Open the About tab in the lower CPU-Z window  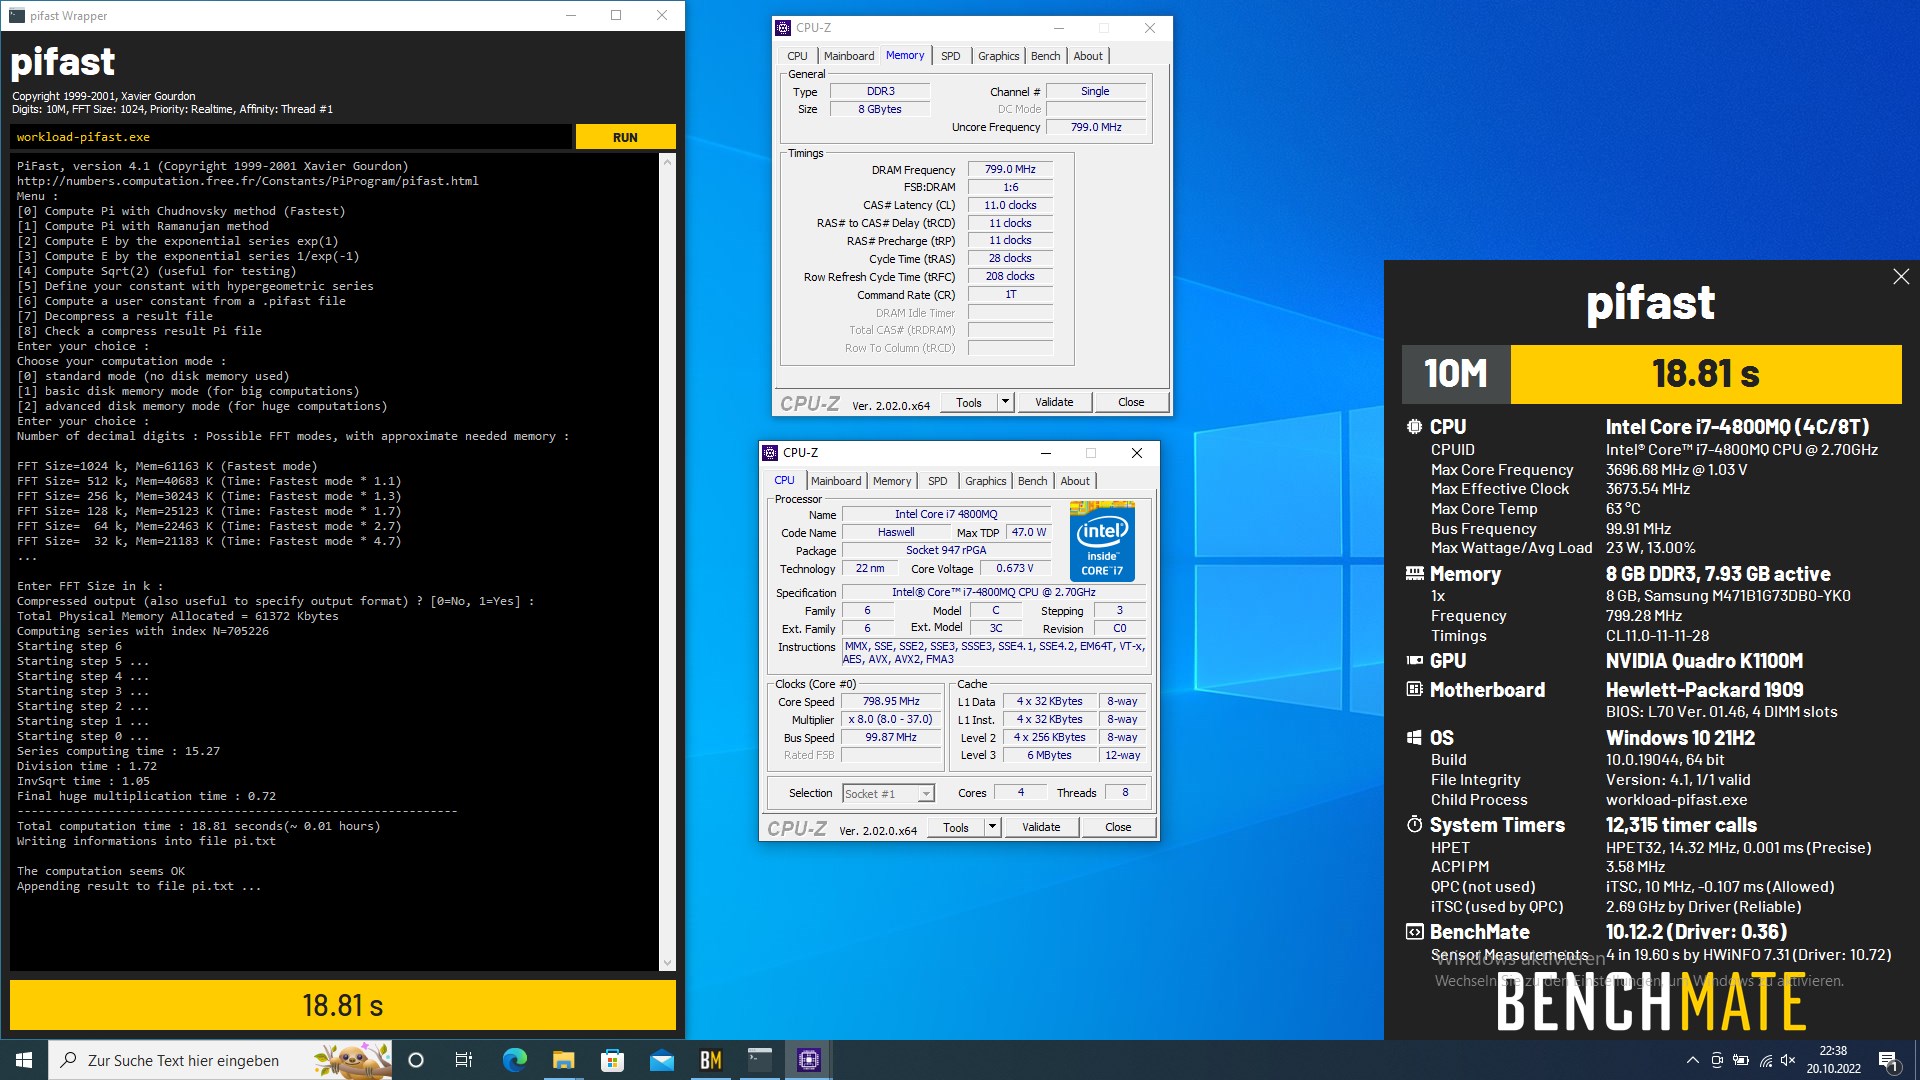coord(1075,481)
